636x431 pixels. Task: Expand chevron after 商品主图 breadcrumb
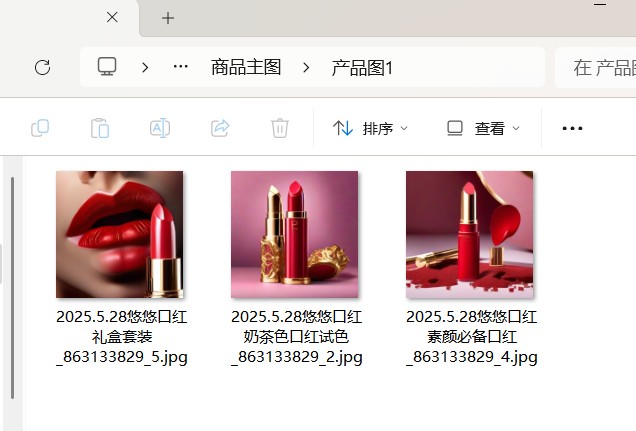point(306,67)
